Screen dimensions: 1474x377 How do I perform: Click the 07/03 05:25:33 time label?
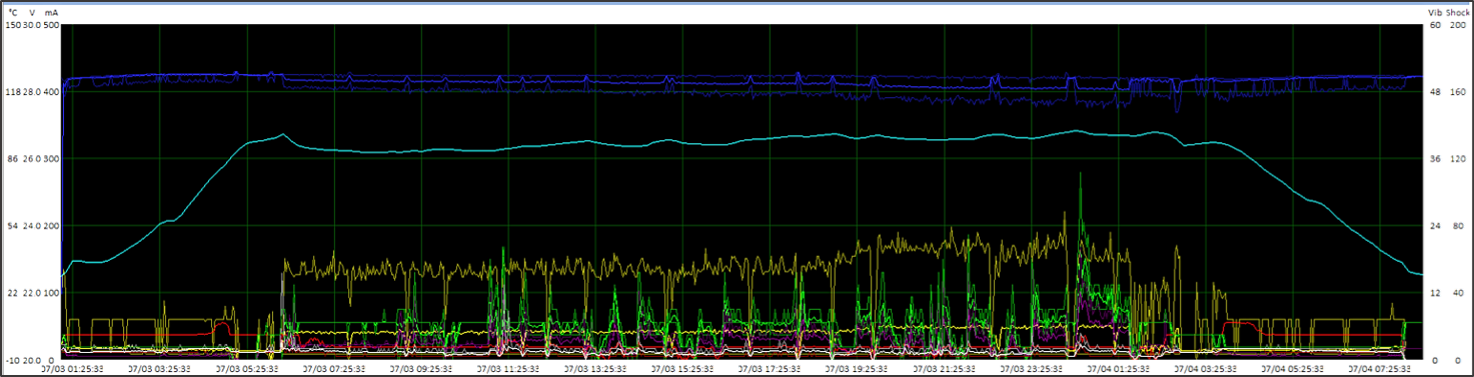246,369
